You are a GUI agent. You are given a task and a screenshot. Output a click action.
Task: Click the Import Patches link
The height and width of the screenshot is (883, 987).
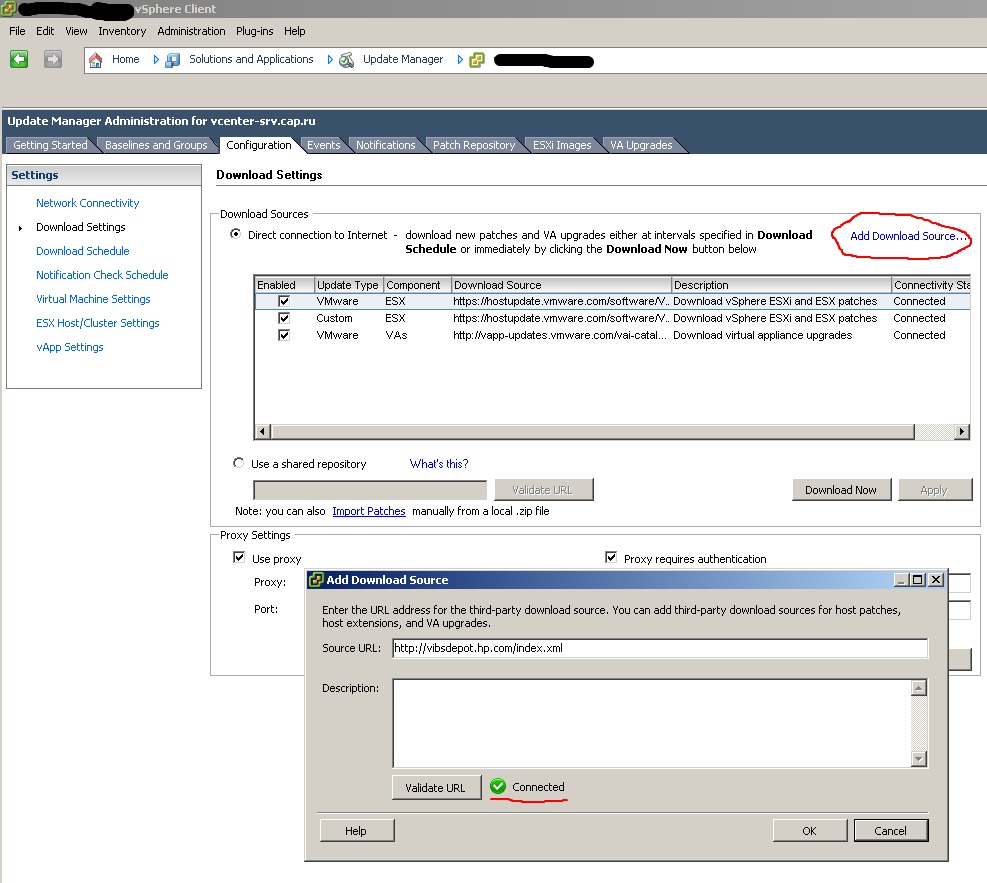pyautogui.click(x=368, y=511)
